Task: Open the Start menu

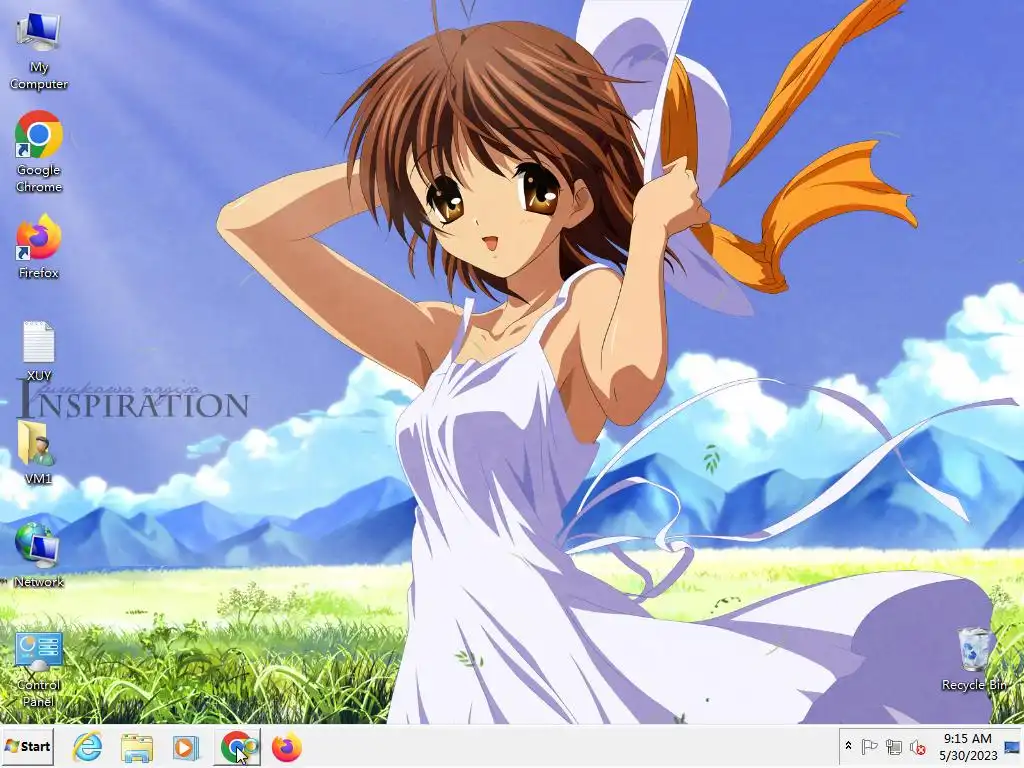Action: (27, 746)
